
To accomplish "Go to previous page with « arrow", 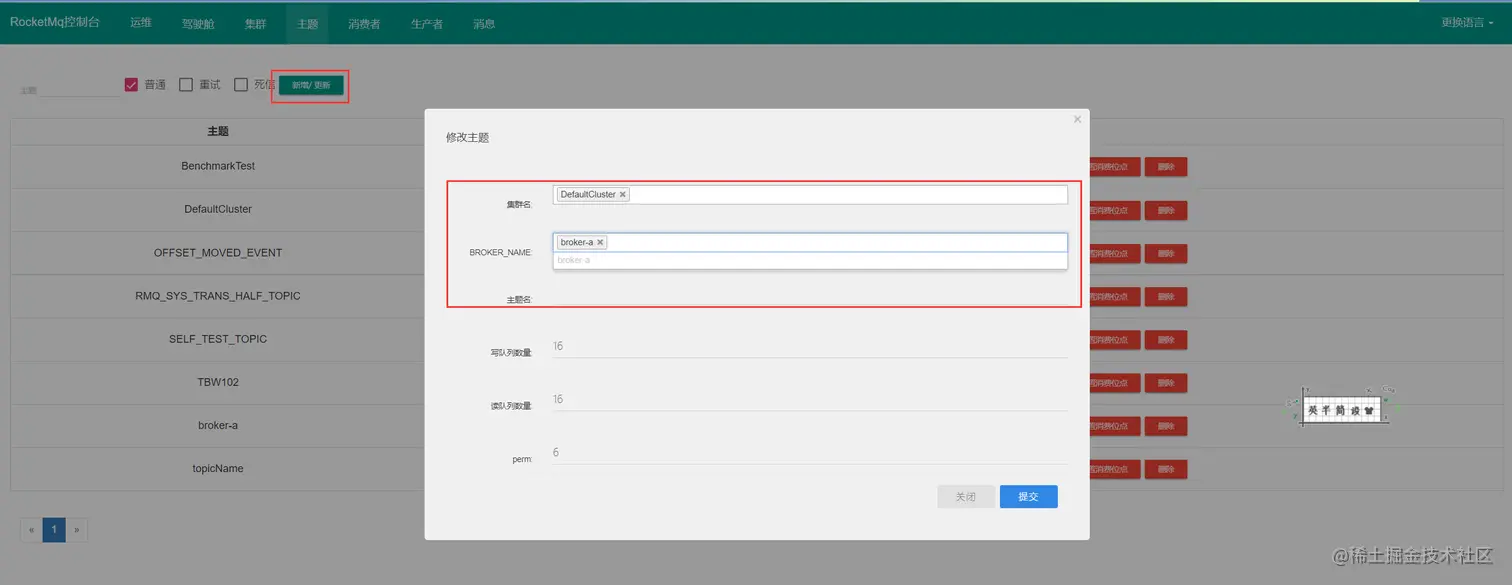I will pos(32,530).
